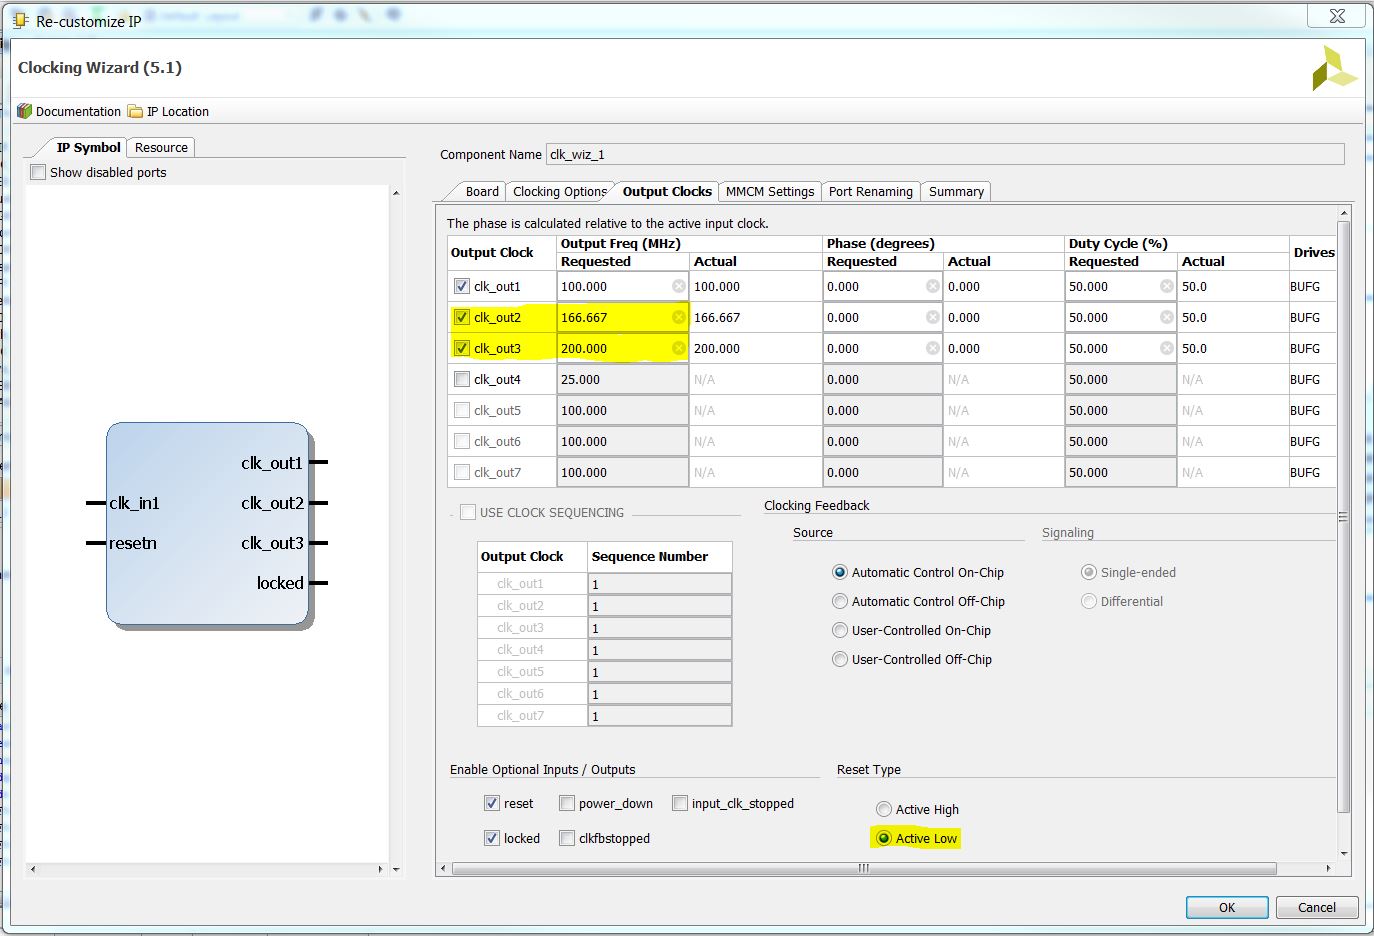Enable the power_down input
The image size is (1374, 936).
pyautogui.click(x=567, y=803)
